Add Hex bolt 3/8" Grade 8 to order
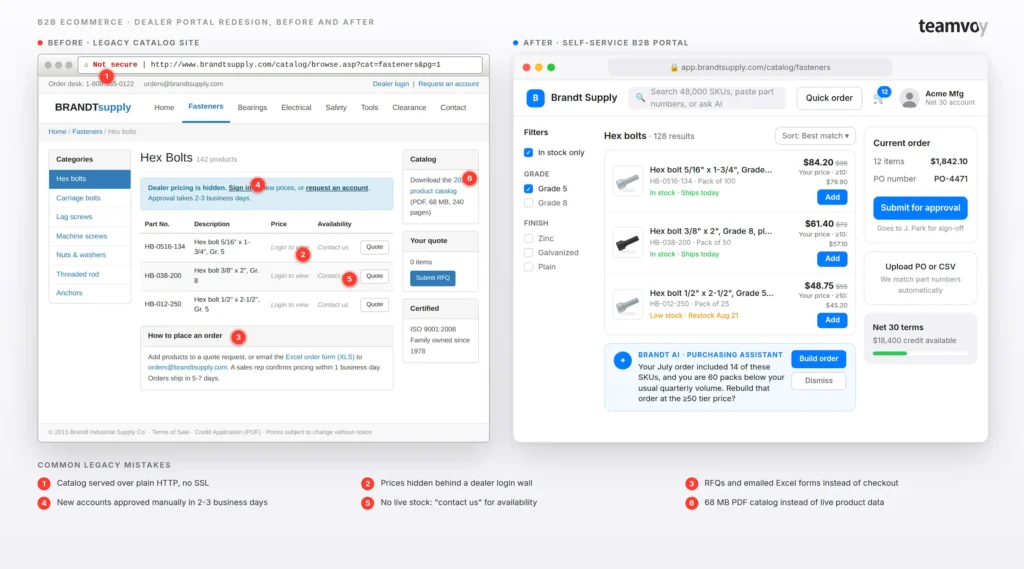 point(832,259)
